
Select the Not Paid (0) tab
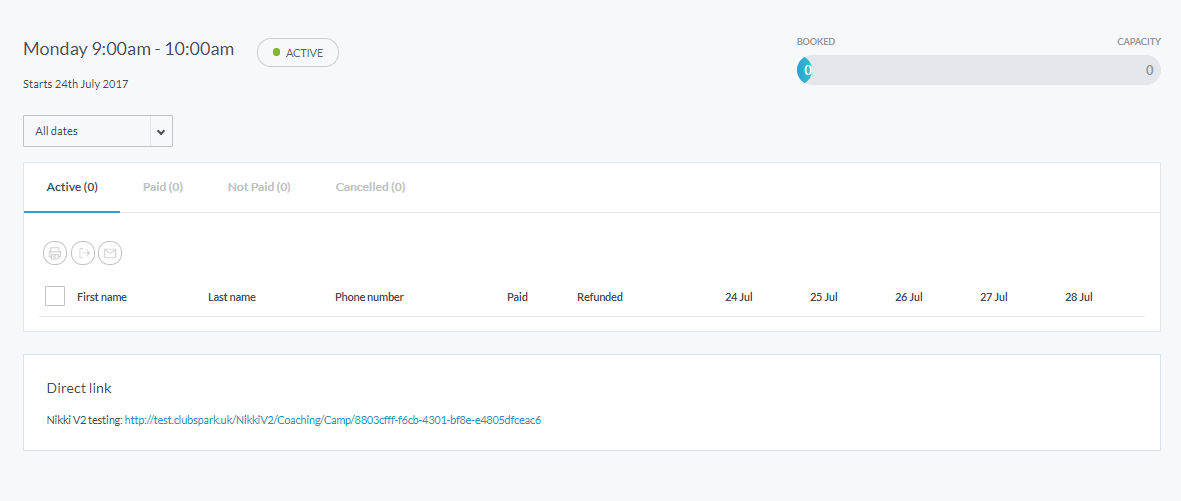259,187
